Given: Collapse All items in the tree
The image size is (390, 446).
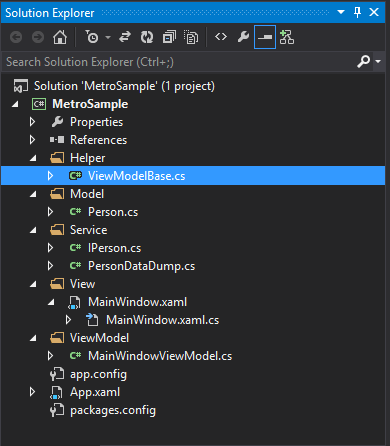Looking at the screenshot, I should click(x=169, y=37).
